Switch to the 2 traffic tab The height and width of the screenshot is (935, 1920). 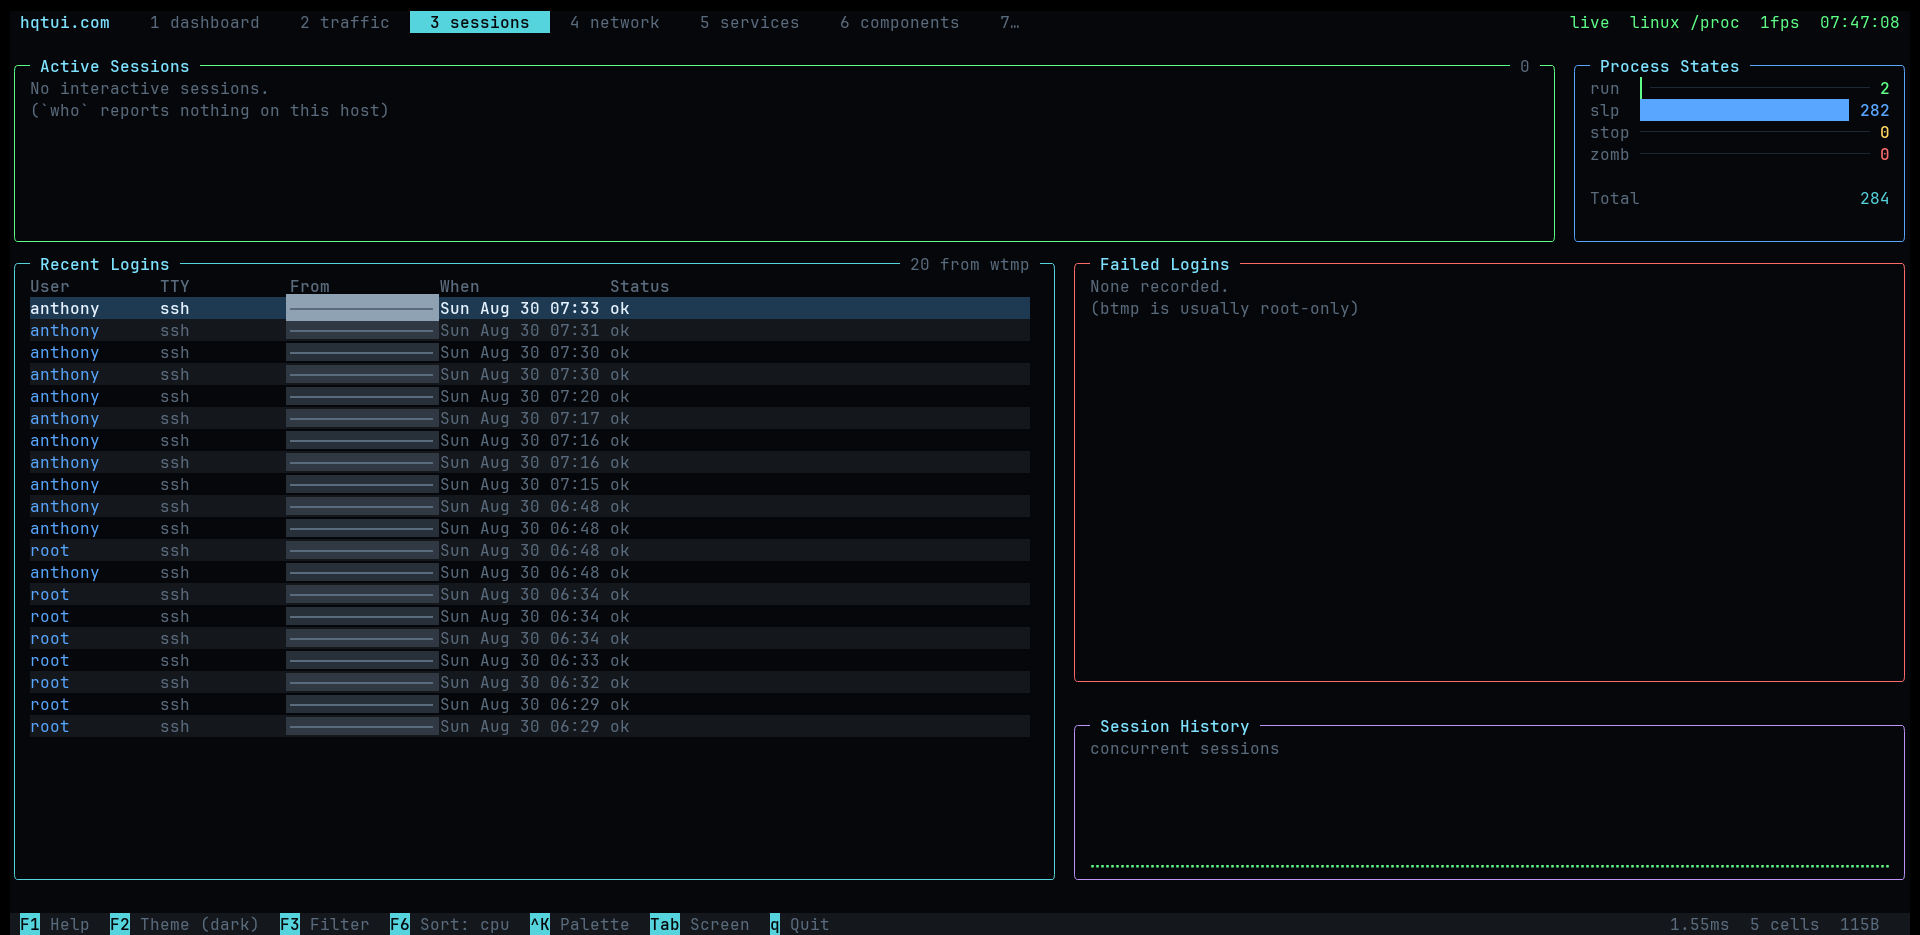click(x=345, y=22)
